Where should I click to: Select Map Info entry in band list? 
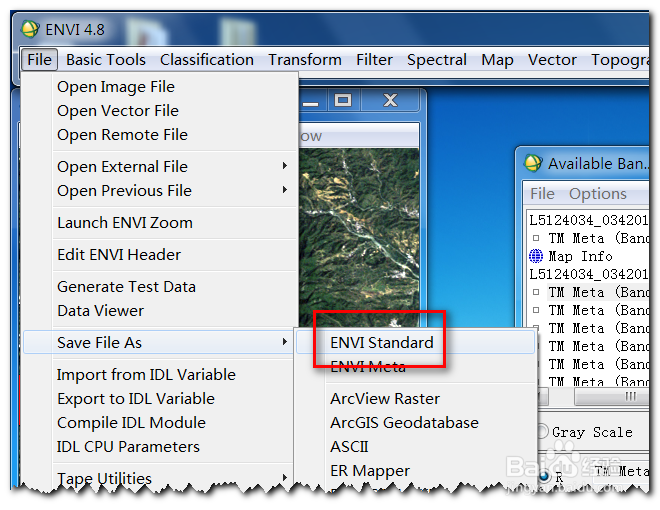click(580, 256)
